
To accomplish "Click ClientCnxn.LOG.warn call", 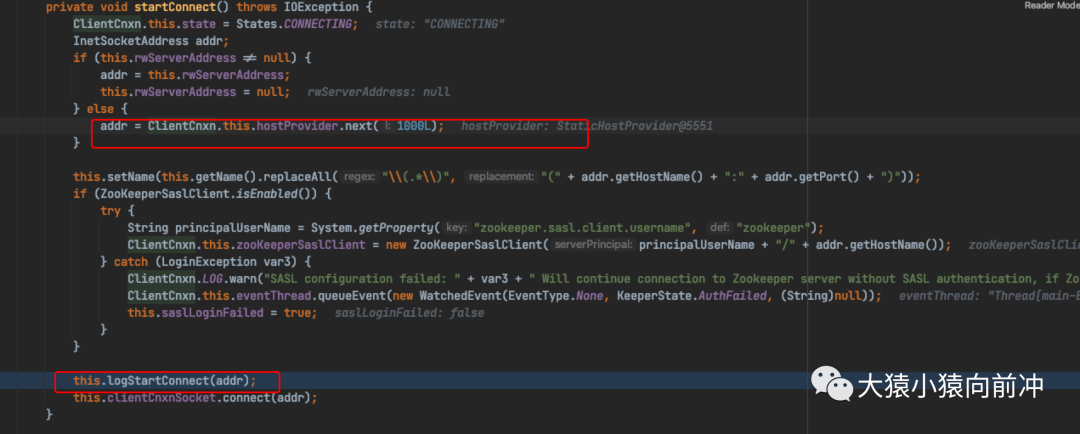I will coord(194,279).
